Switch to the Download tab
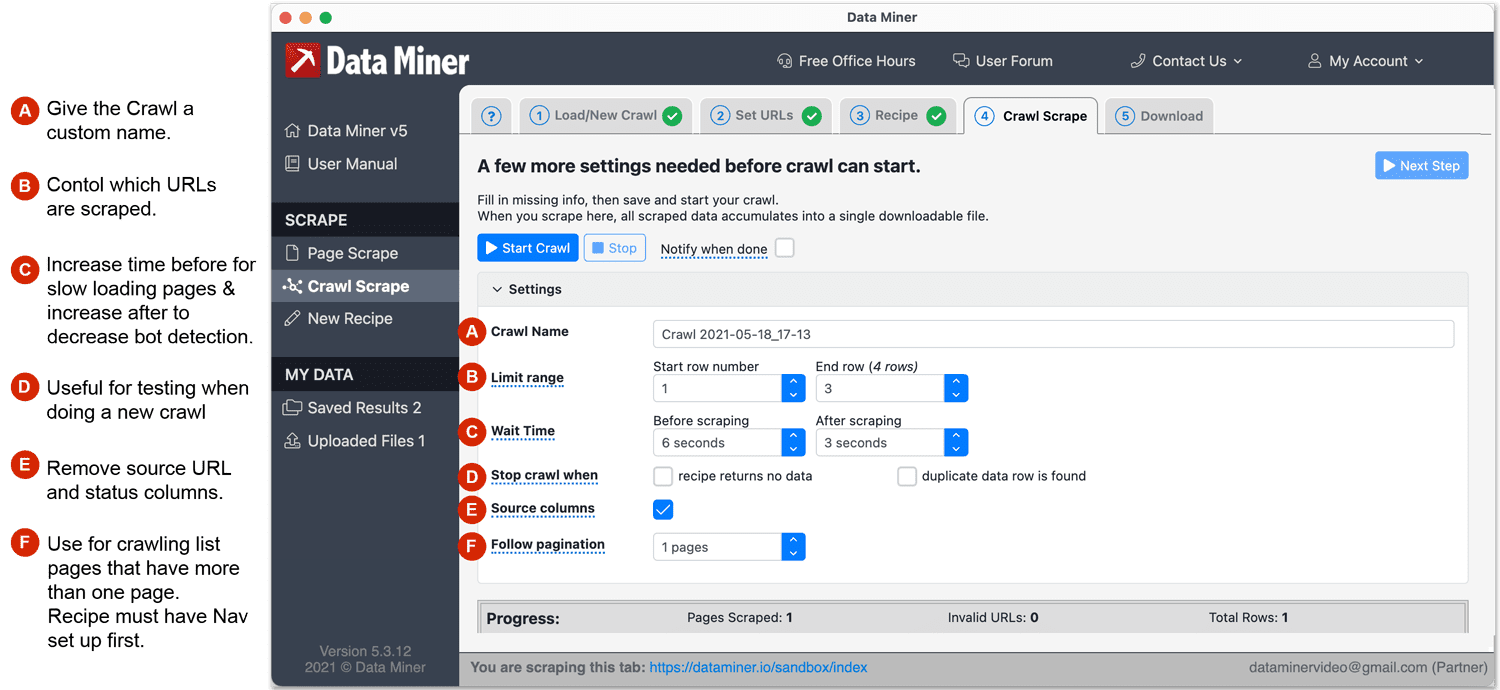This screenshot has height=690, width=1500. 1160,116
